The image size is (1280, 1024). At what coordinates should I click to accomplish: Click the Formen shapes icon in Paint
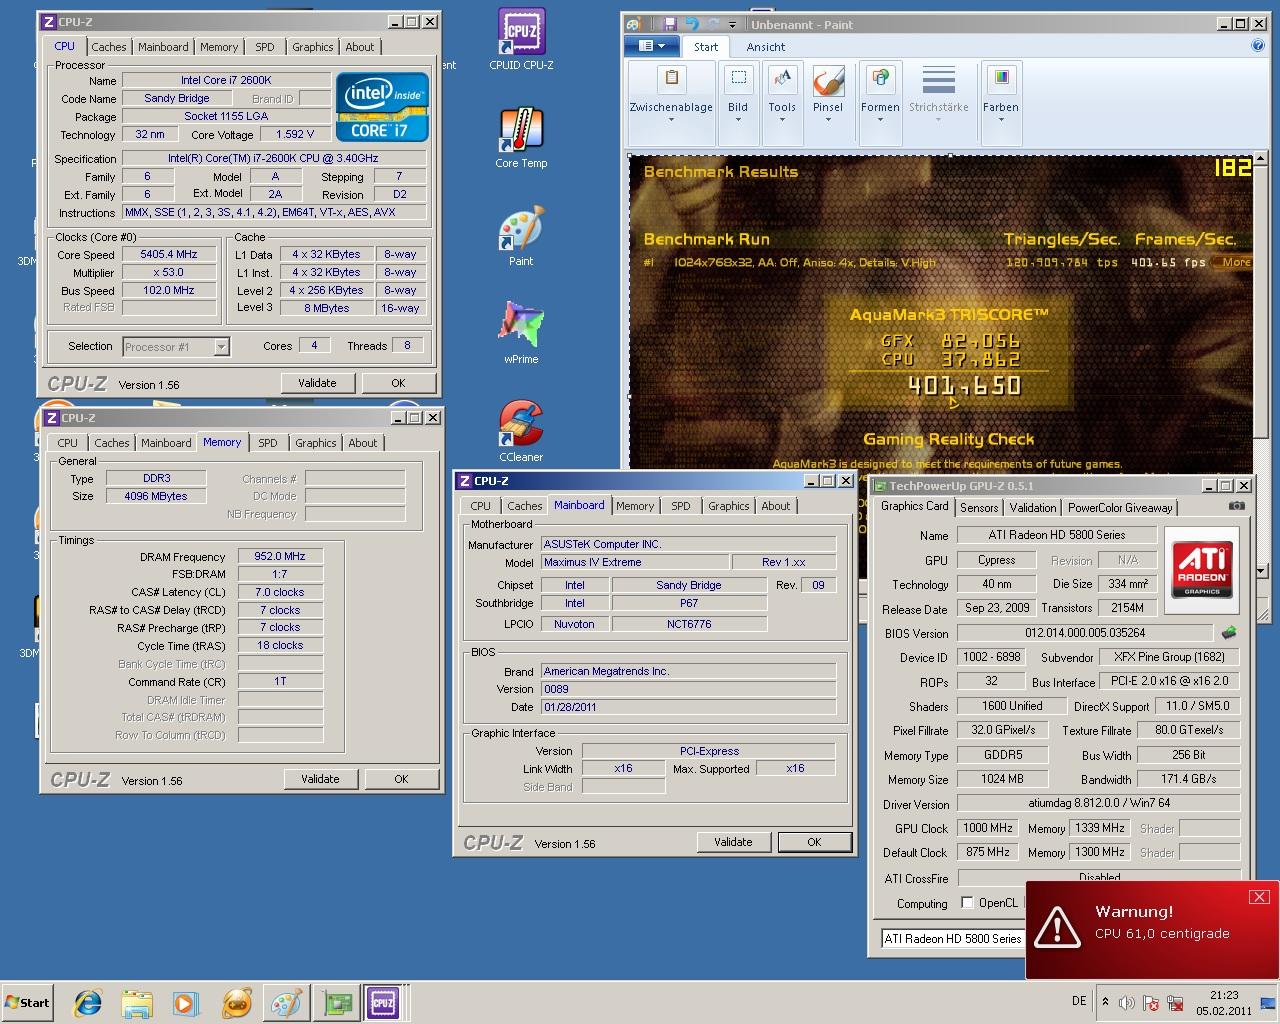[x=880, y=78]
